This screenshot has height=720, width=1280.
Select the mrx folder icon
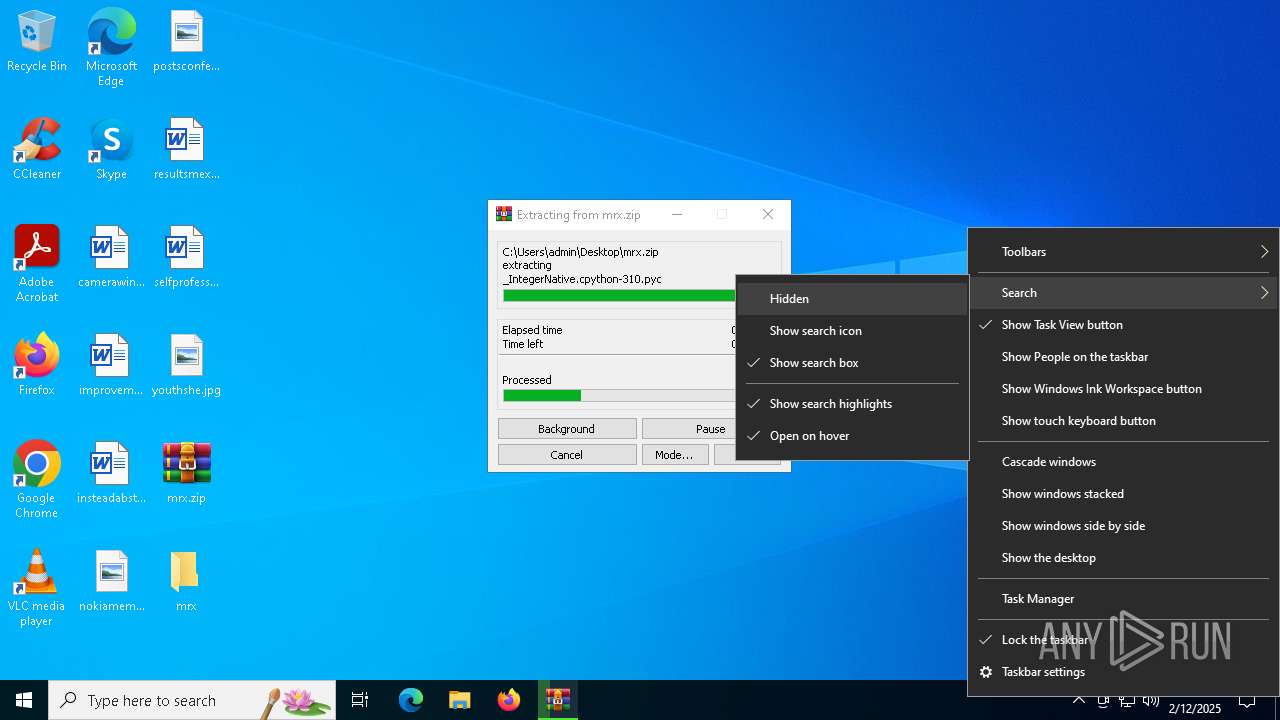[x=186, y=582]
